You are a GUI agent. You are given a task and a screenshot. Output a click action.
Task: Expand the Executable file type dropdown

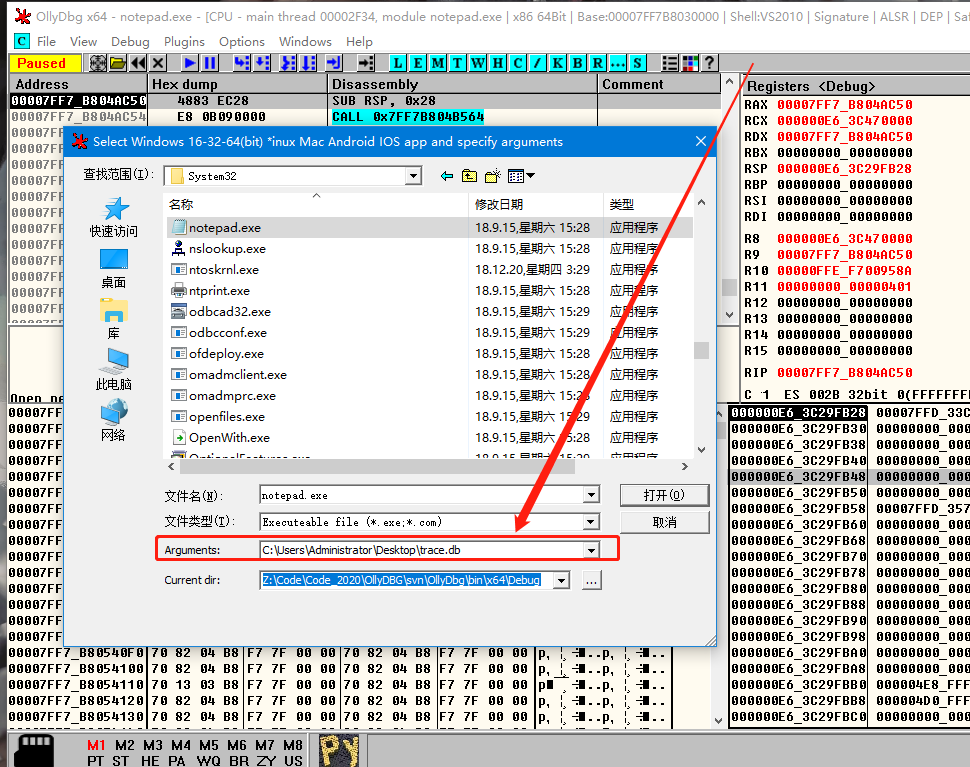click(591, 522)
